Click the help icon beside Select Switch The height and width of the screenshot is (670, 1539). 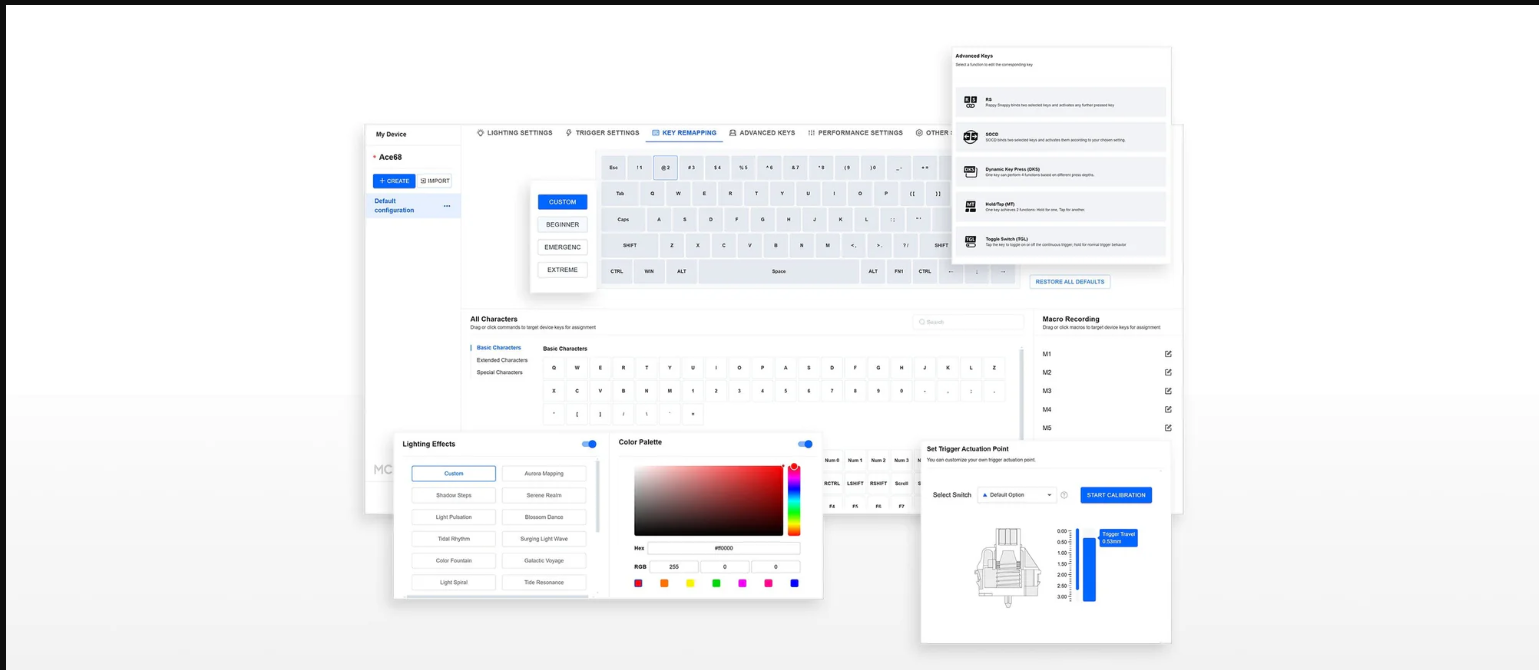(x=1064, y=495)
